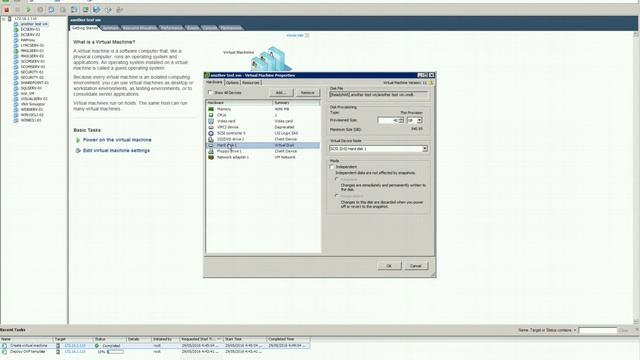Screen dimensions: 640x360
Task: Click the VM icon beside SQLSERV-01
Action: click(16, 88)
